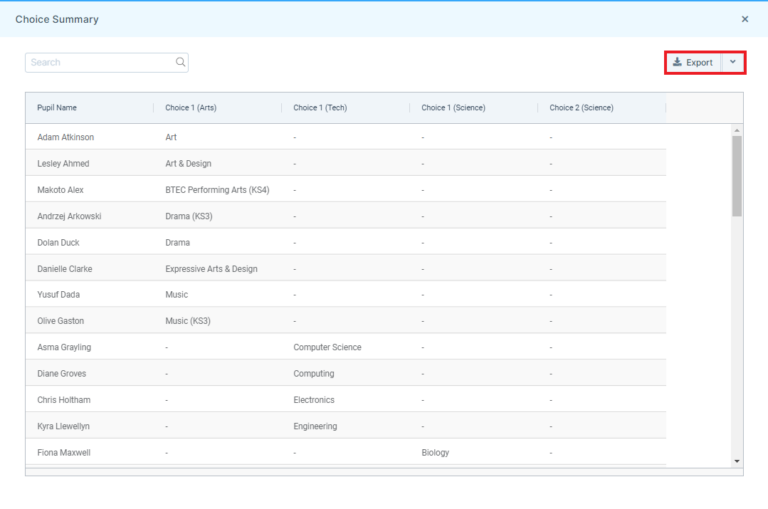The image size is (768, 509).
Task: Sort by Pupil Name column header
Action: coord(57,108)
